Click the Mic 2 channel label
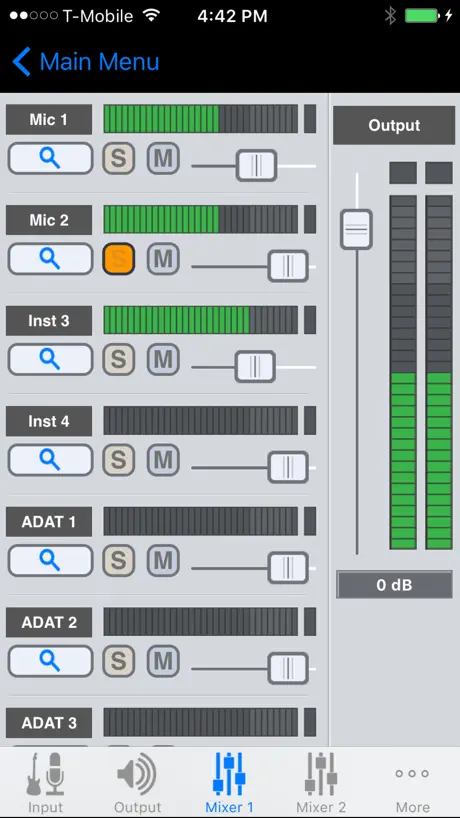Image resolution: width=460 pixels, height=818 pixels. [x=49, y=220]
